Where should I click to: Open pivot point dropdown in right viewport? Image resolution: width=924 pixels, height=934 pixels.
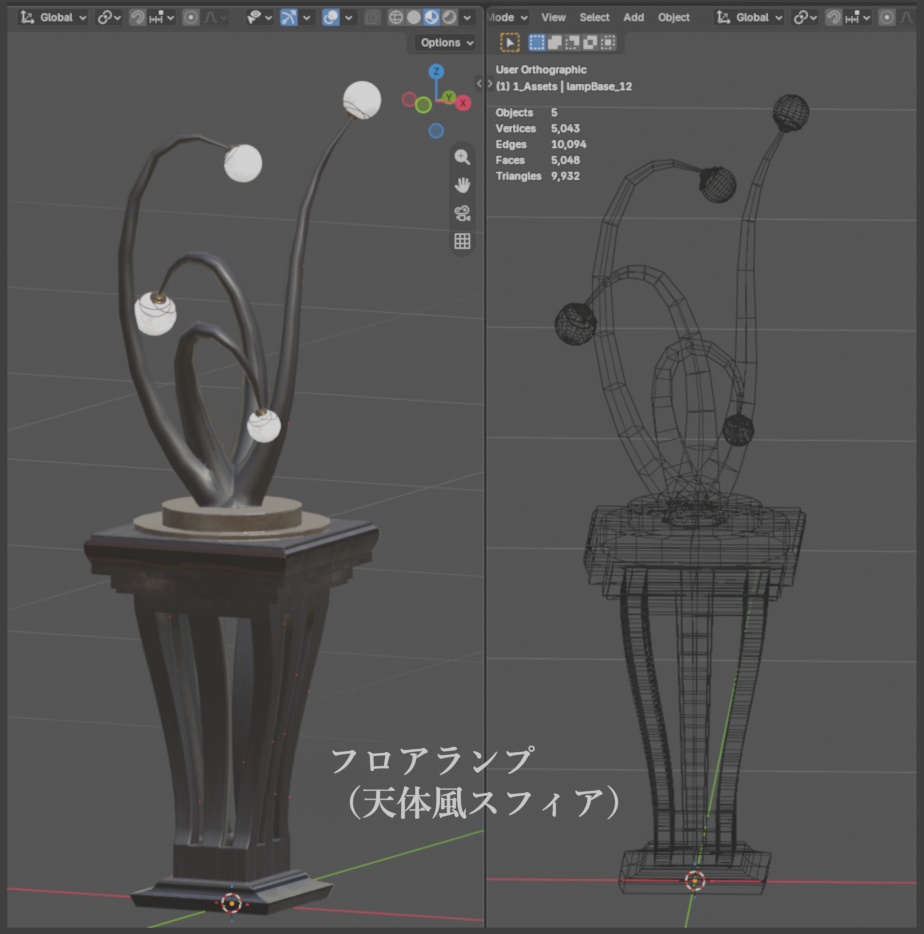(805, 17)
